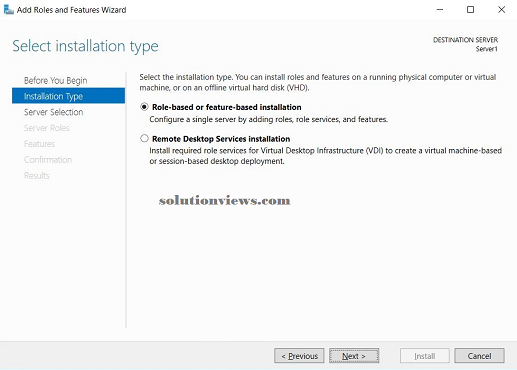Viewport: 517px width, 370px height.
Task: Click the Results step in sidebar
Action: pos(37,175)
